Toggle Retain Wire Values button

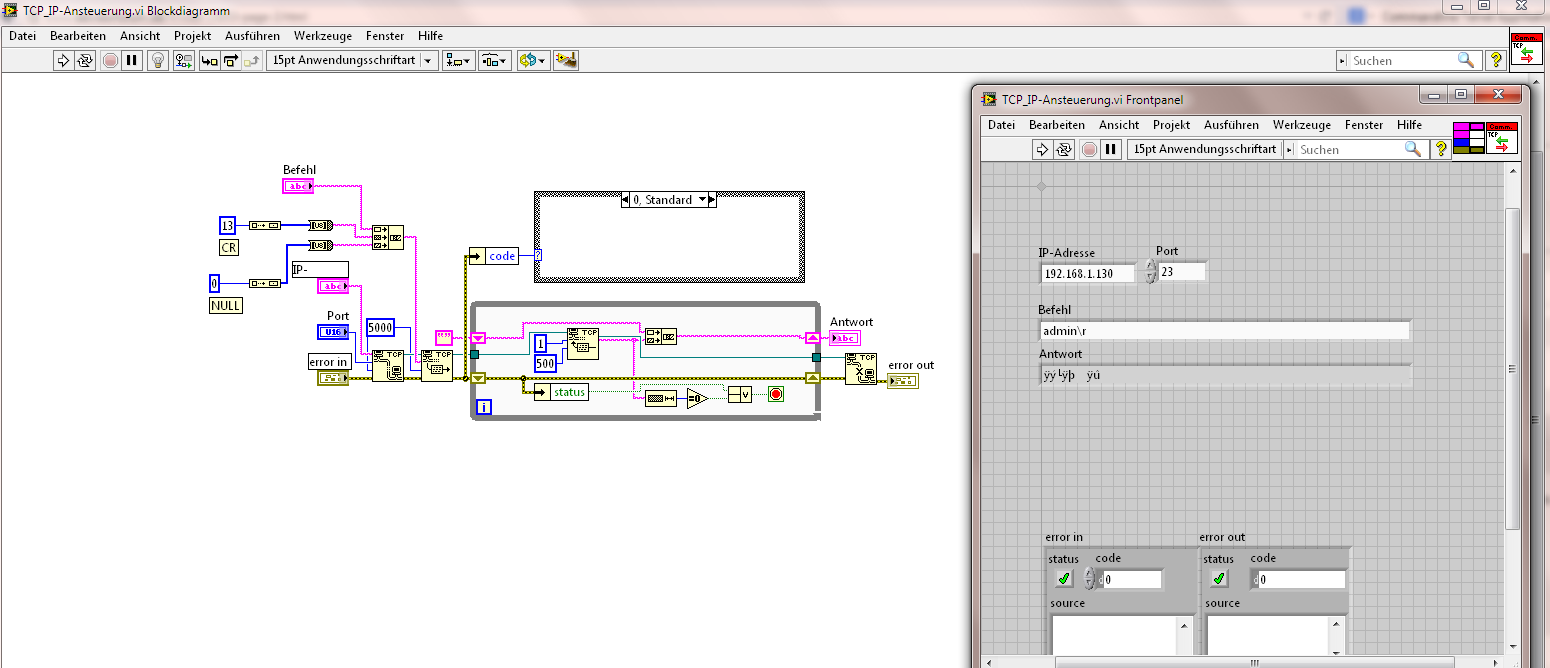coord(183,61)
